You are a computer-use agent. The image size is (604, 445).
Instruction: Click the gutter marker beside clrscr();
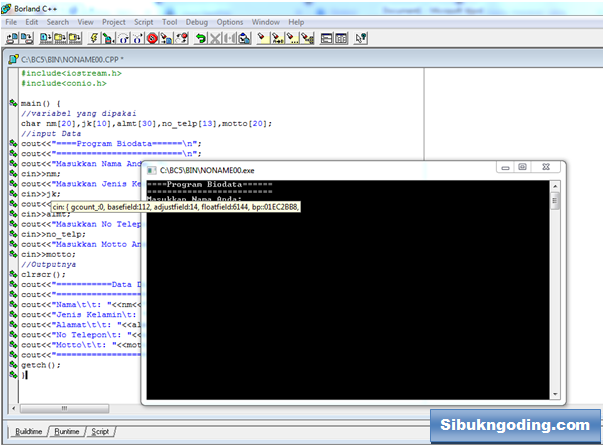(13, 274)
